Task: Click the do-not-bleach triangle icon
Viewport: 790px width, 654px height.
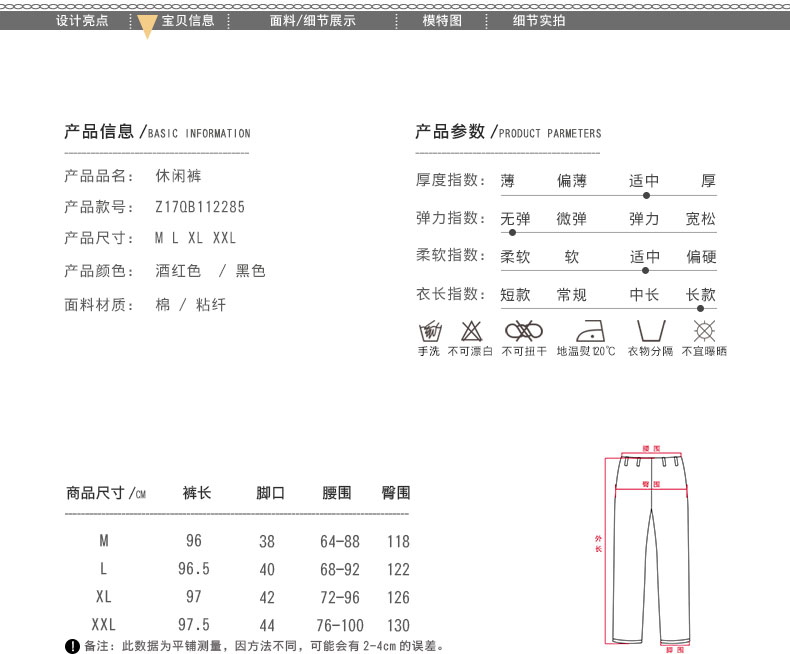Action: [470, 330]
